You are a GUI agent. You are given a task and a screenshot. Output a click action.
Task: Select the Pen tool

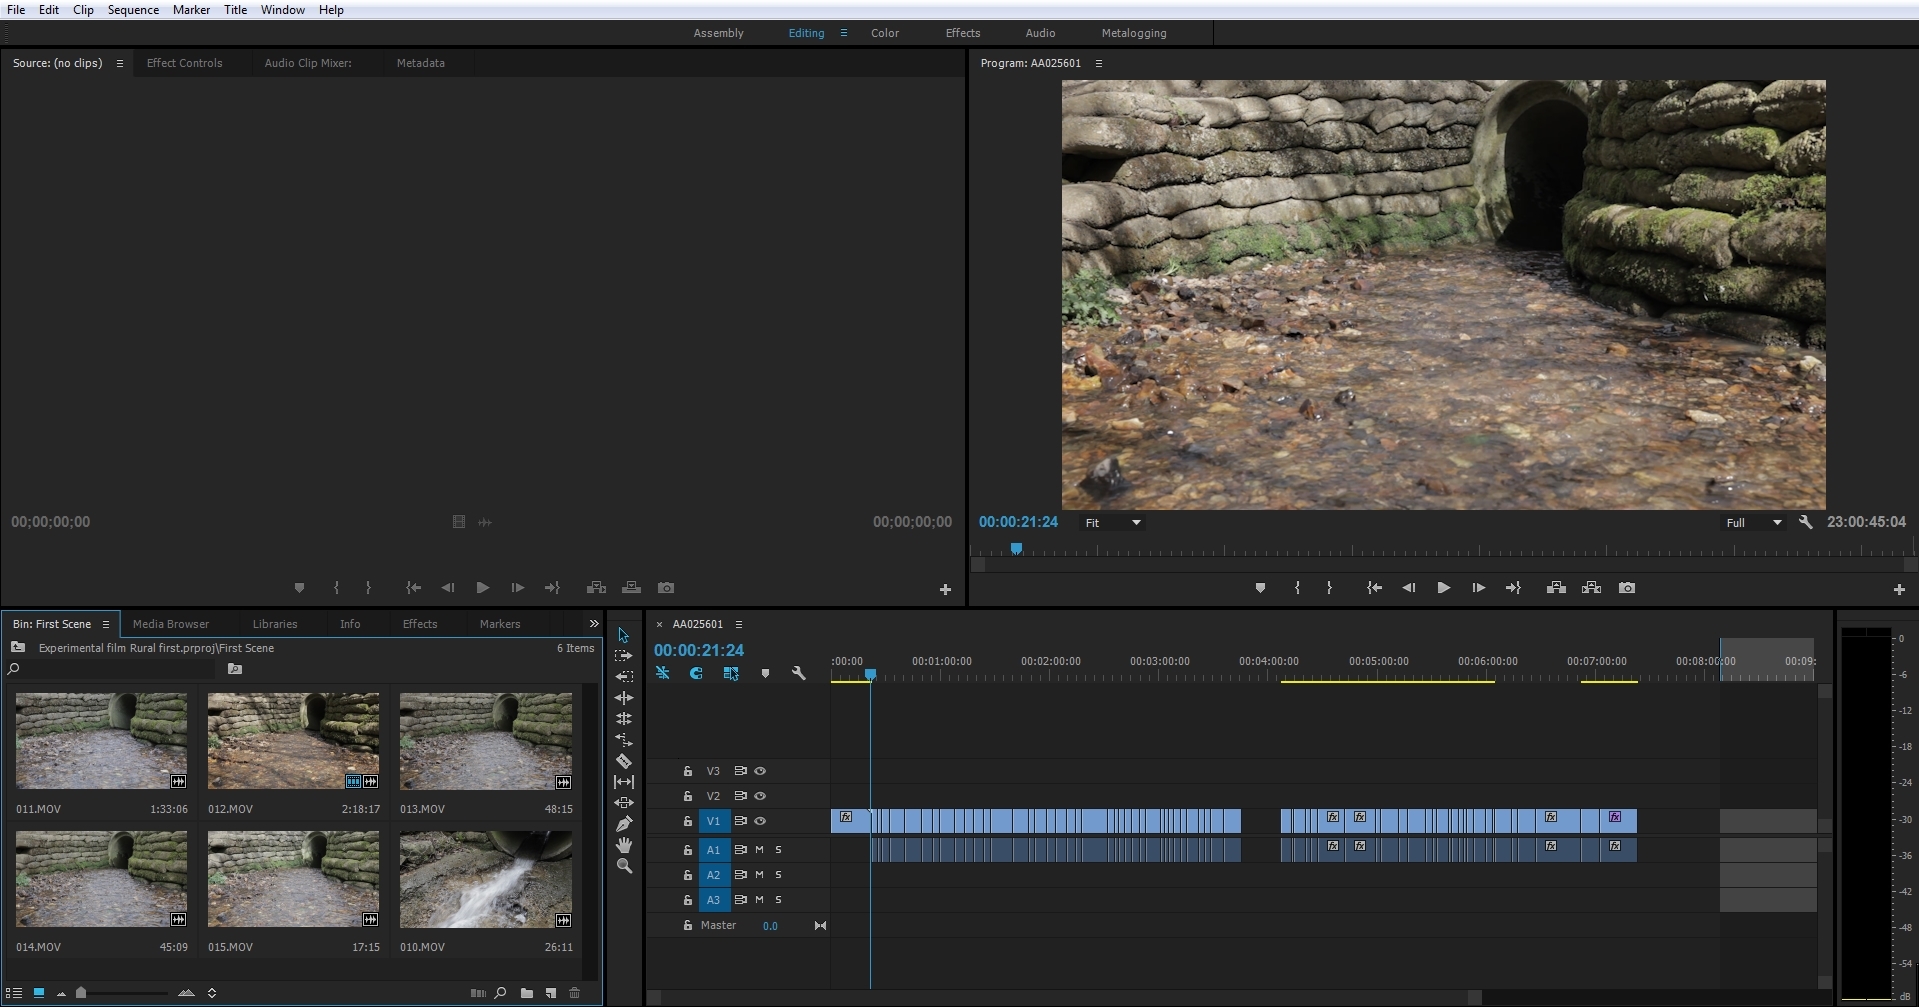[623, 824]
